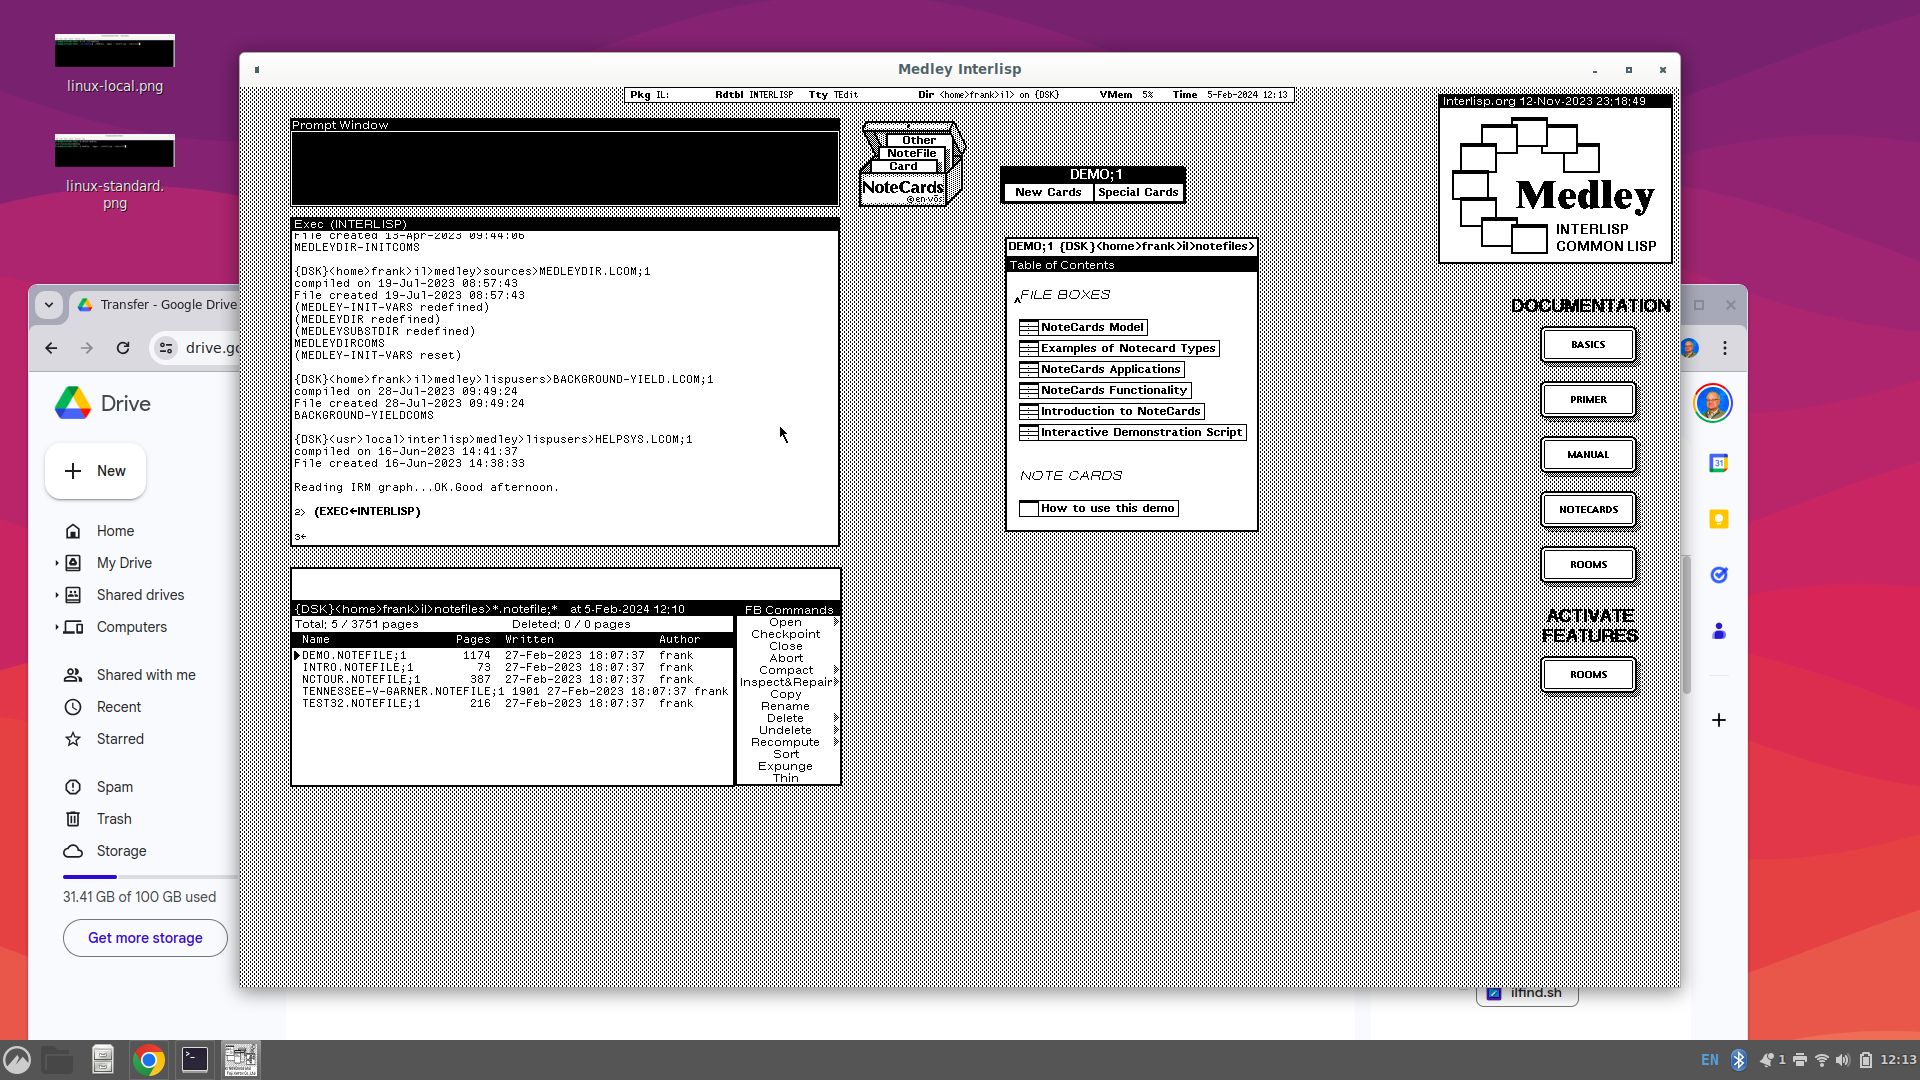Expand Shared drives in Drive sidebar
Image resolution: width=1920 pixels, height=1080 pixels.
click(x=56, y=595)
